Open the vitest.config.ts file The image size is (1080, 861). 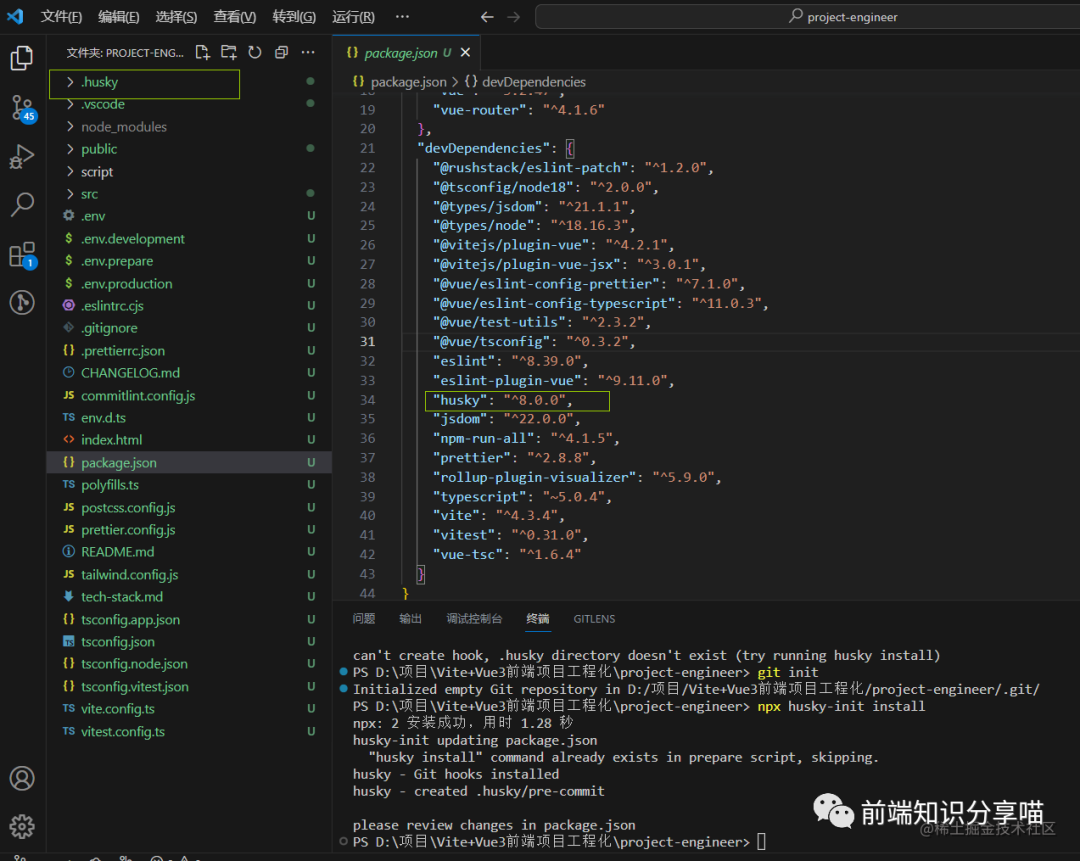(189, 732)
